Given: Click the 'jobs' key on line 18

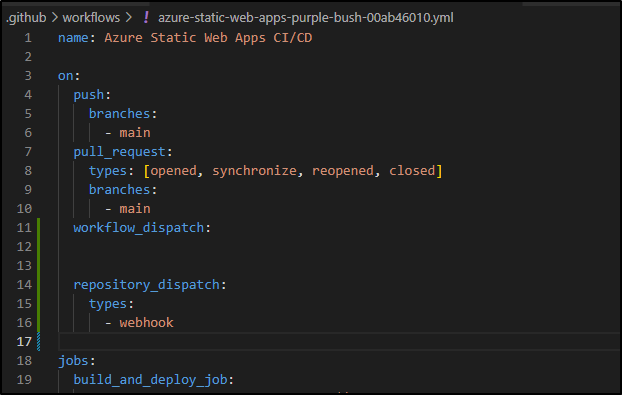Looking at the screenshot, I should point(73,361).
